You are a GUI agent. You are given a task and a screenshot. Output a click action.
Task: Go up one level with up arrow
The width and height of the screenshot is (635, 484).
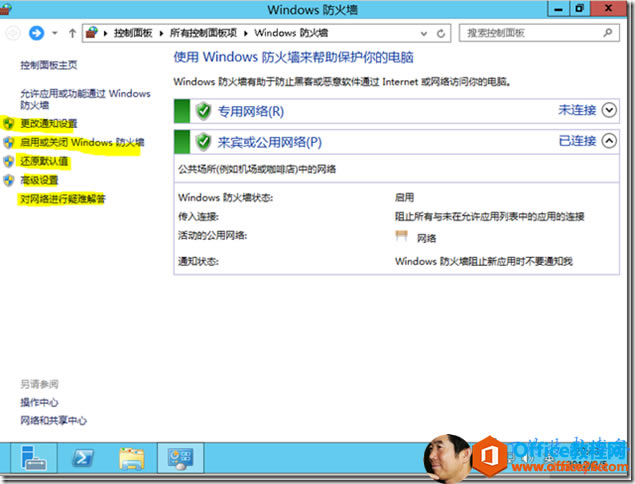pyautogui.click(x=72, y=33)
